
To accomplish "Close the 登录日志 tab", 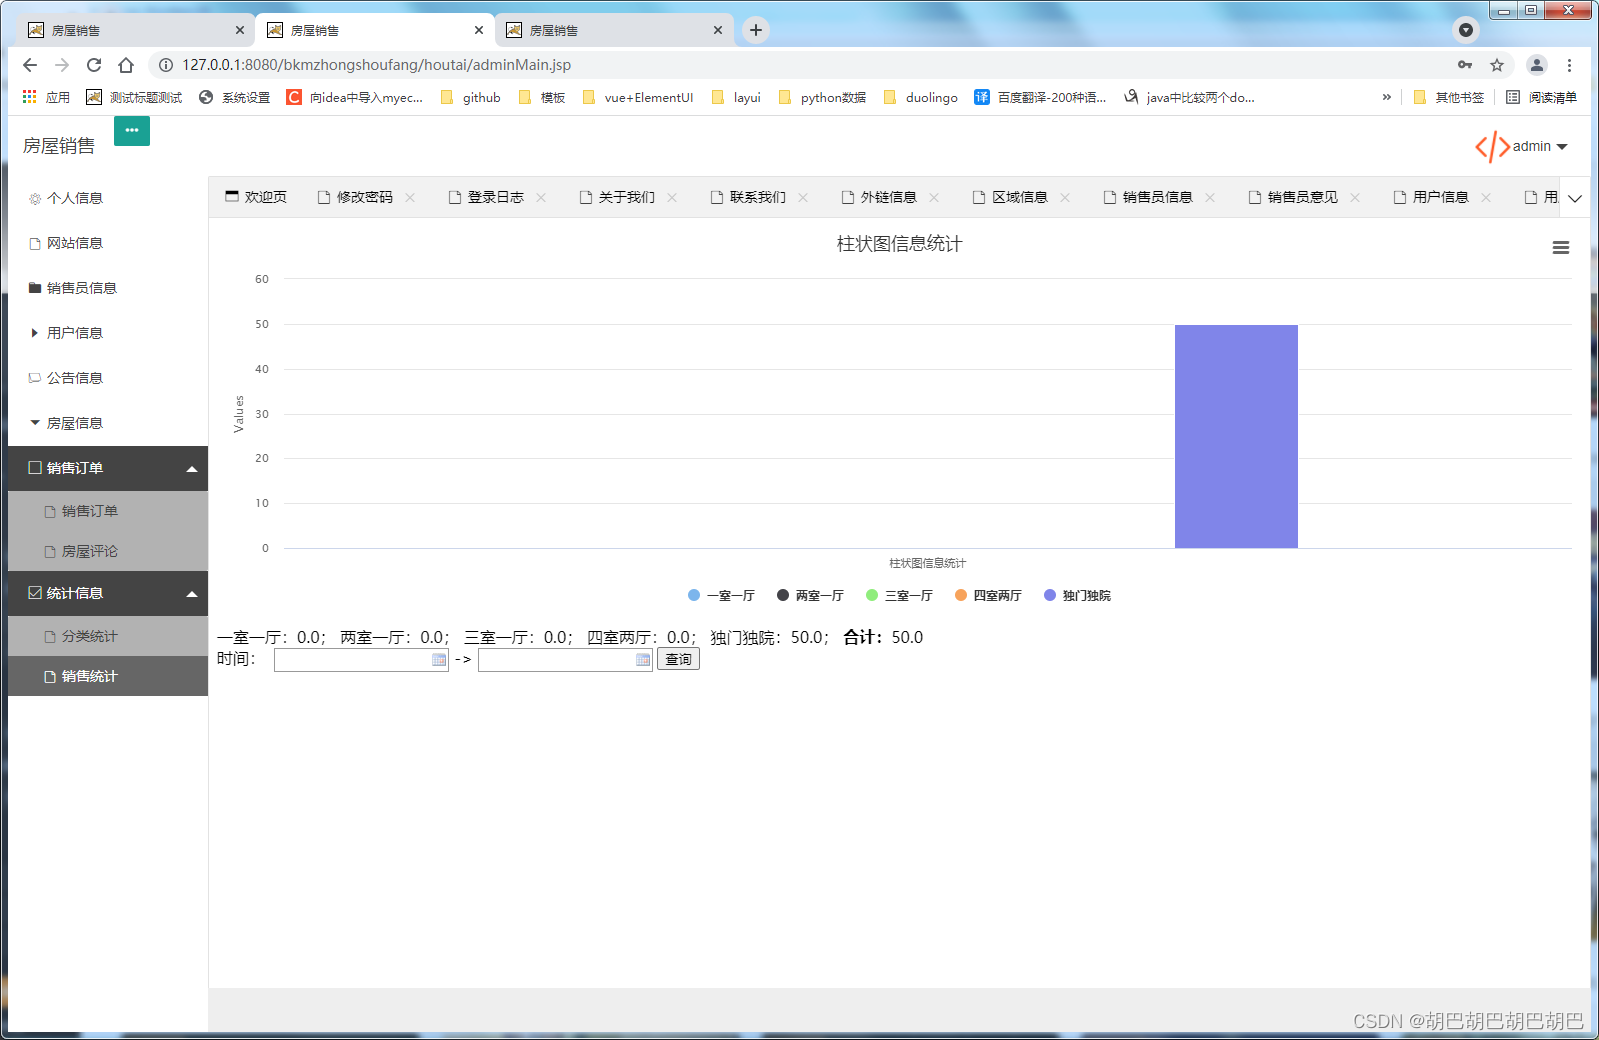I will point(541,198).
